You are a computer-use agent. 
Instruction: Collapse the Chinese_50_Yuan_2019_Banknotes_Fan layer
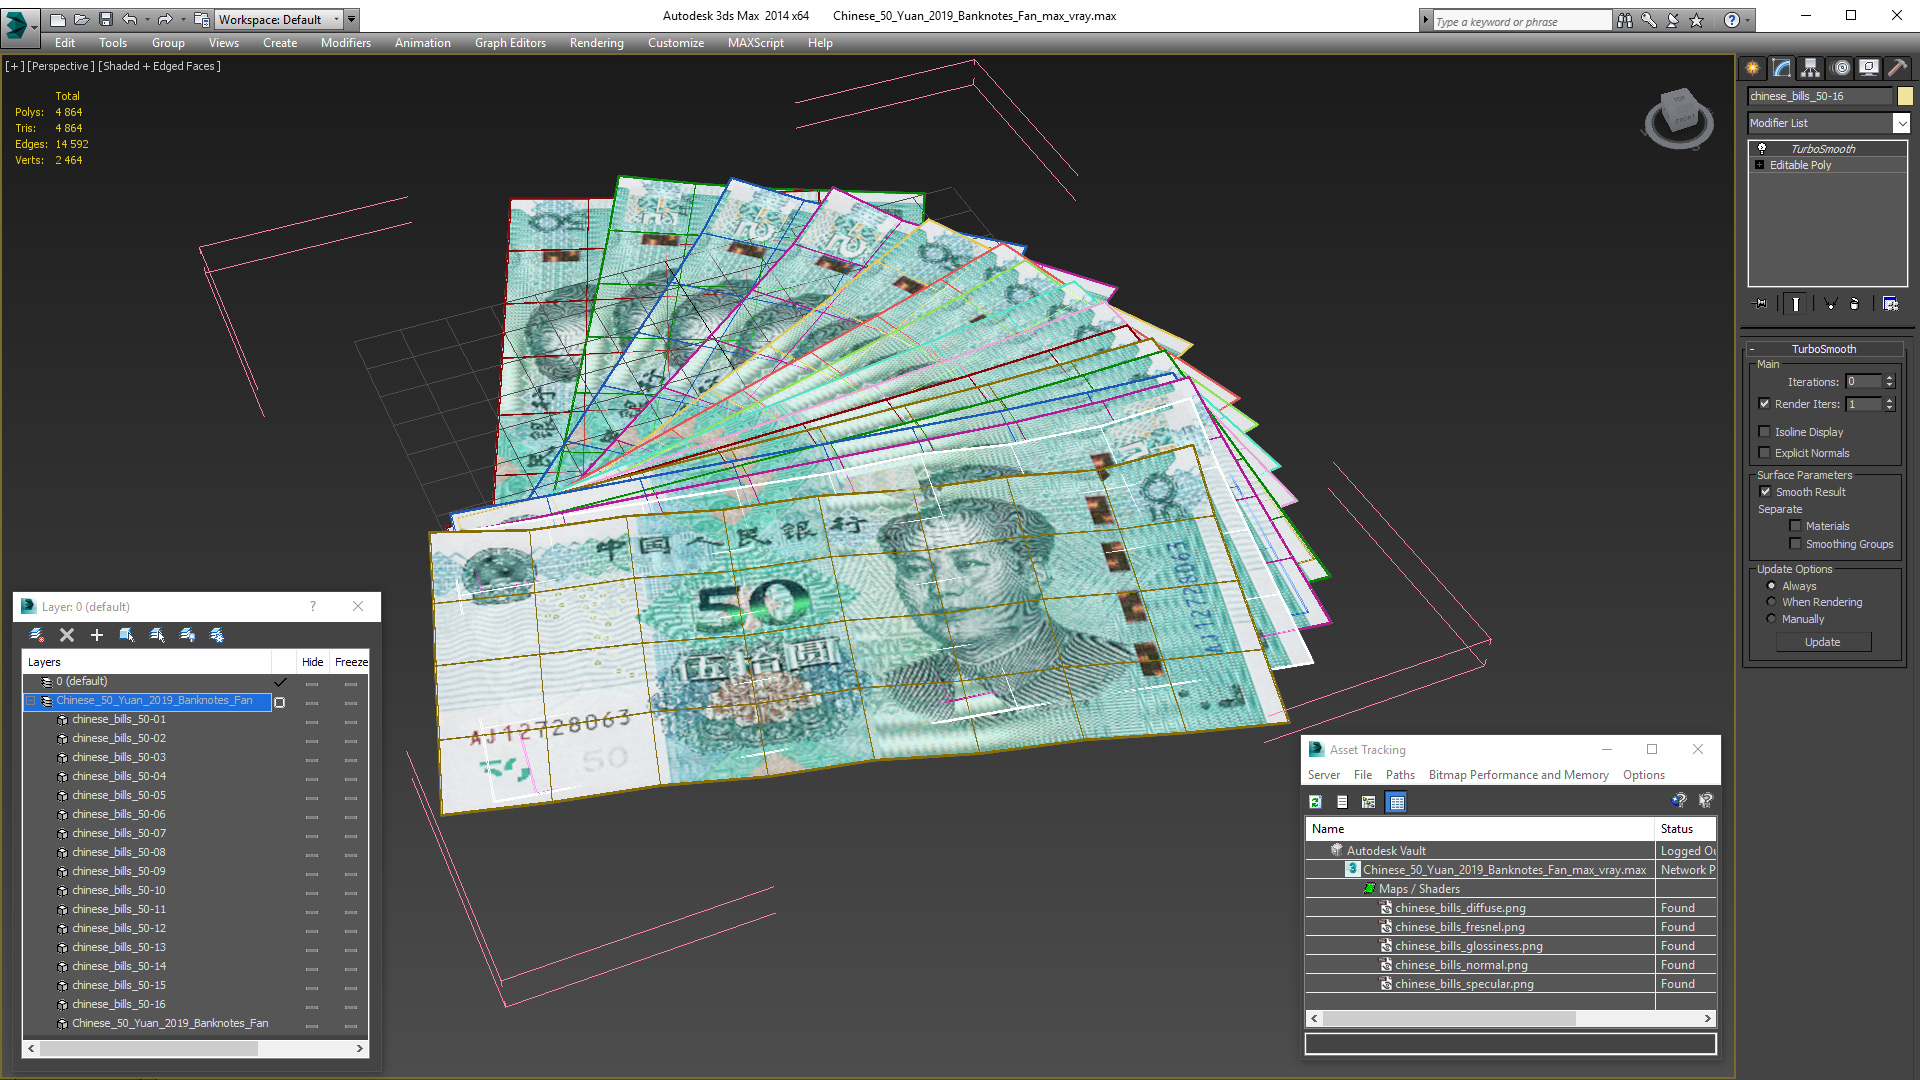point(30,701)
